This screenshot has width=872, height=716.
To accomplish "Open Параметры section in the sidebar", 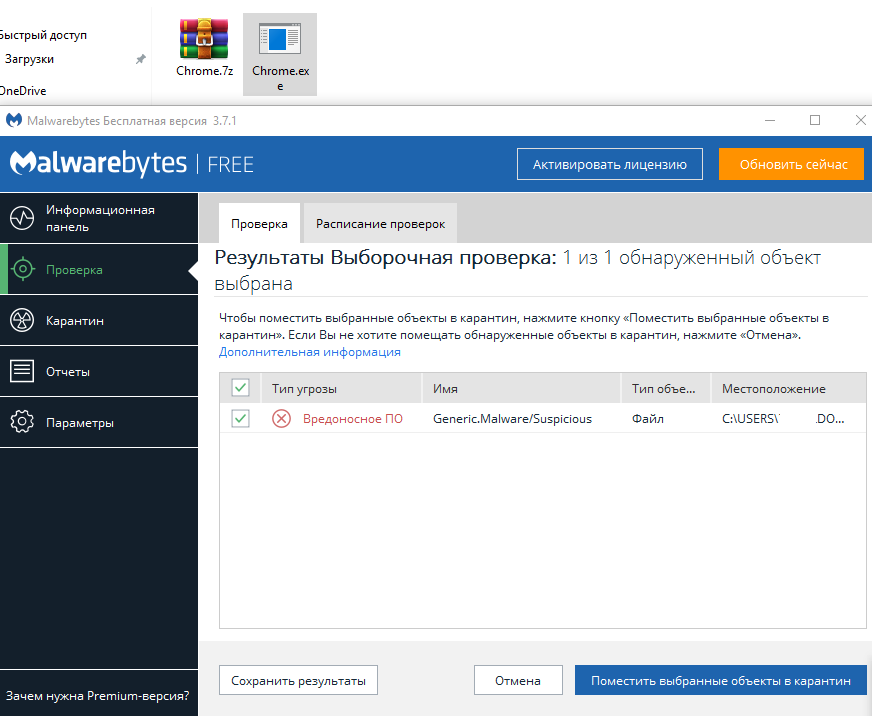I will pos(99,422).
